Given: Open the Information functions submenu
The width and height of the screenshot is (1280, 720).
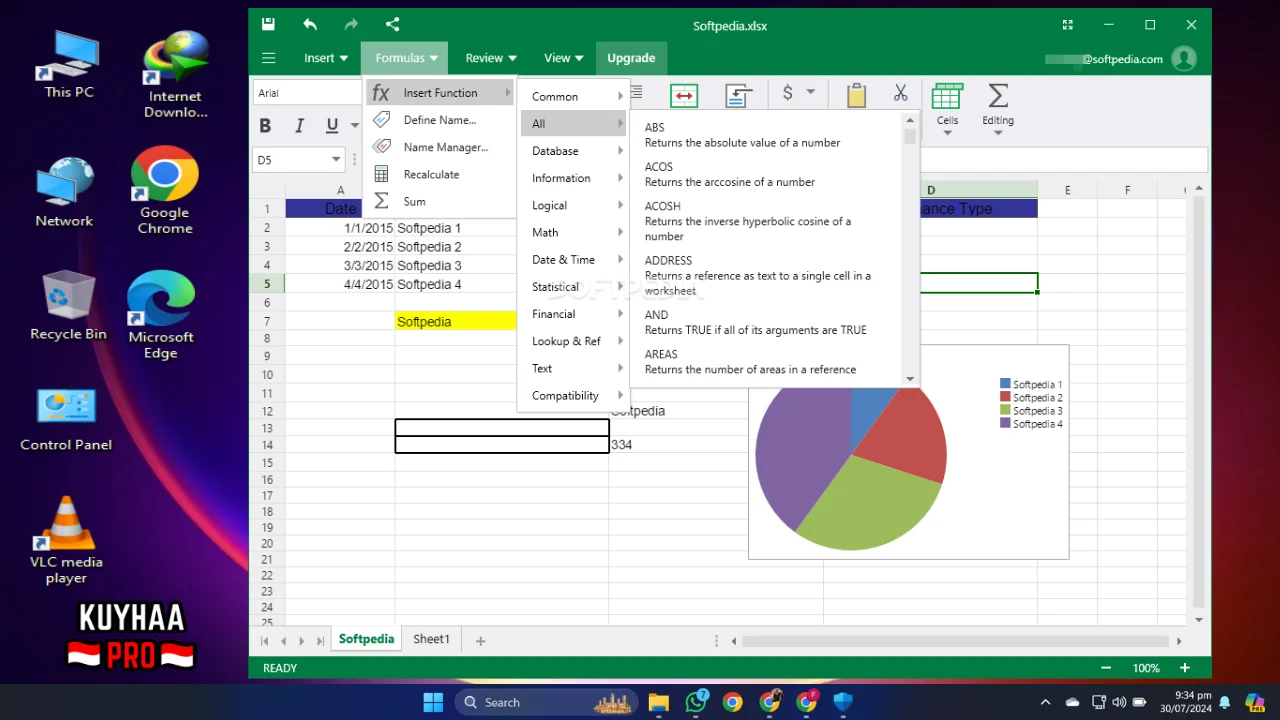Looking at the screenshot, I should tap(574, 178).
